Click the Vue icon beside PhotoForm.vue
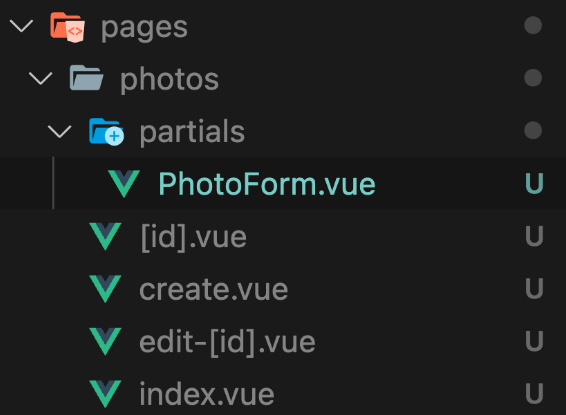The height and width of the screenshot is (415, 566). [124, 184]
